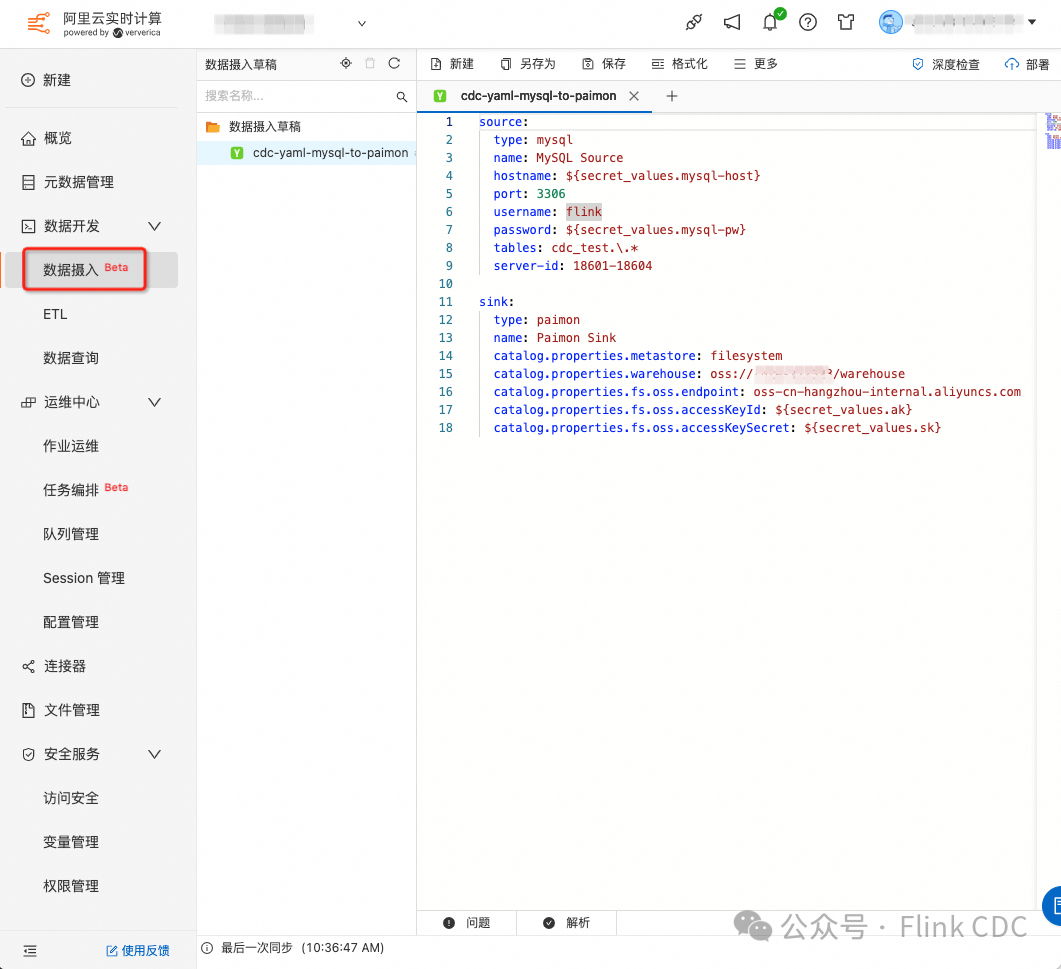Click the filesystem metastore value
This screenshot has height=969, width=1061.
[x=746, y=356]
